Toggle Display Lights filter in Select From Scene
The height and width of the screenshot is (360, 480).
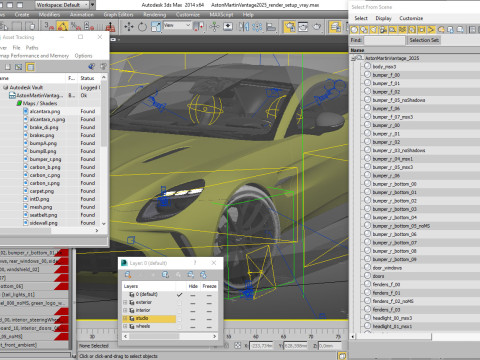click(374, 30)
